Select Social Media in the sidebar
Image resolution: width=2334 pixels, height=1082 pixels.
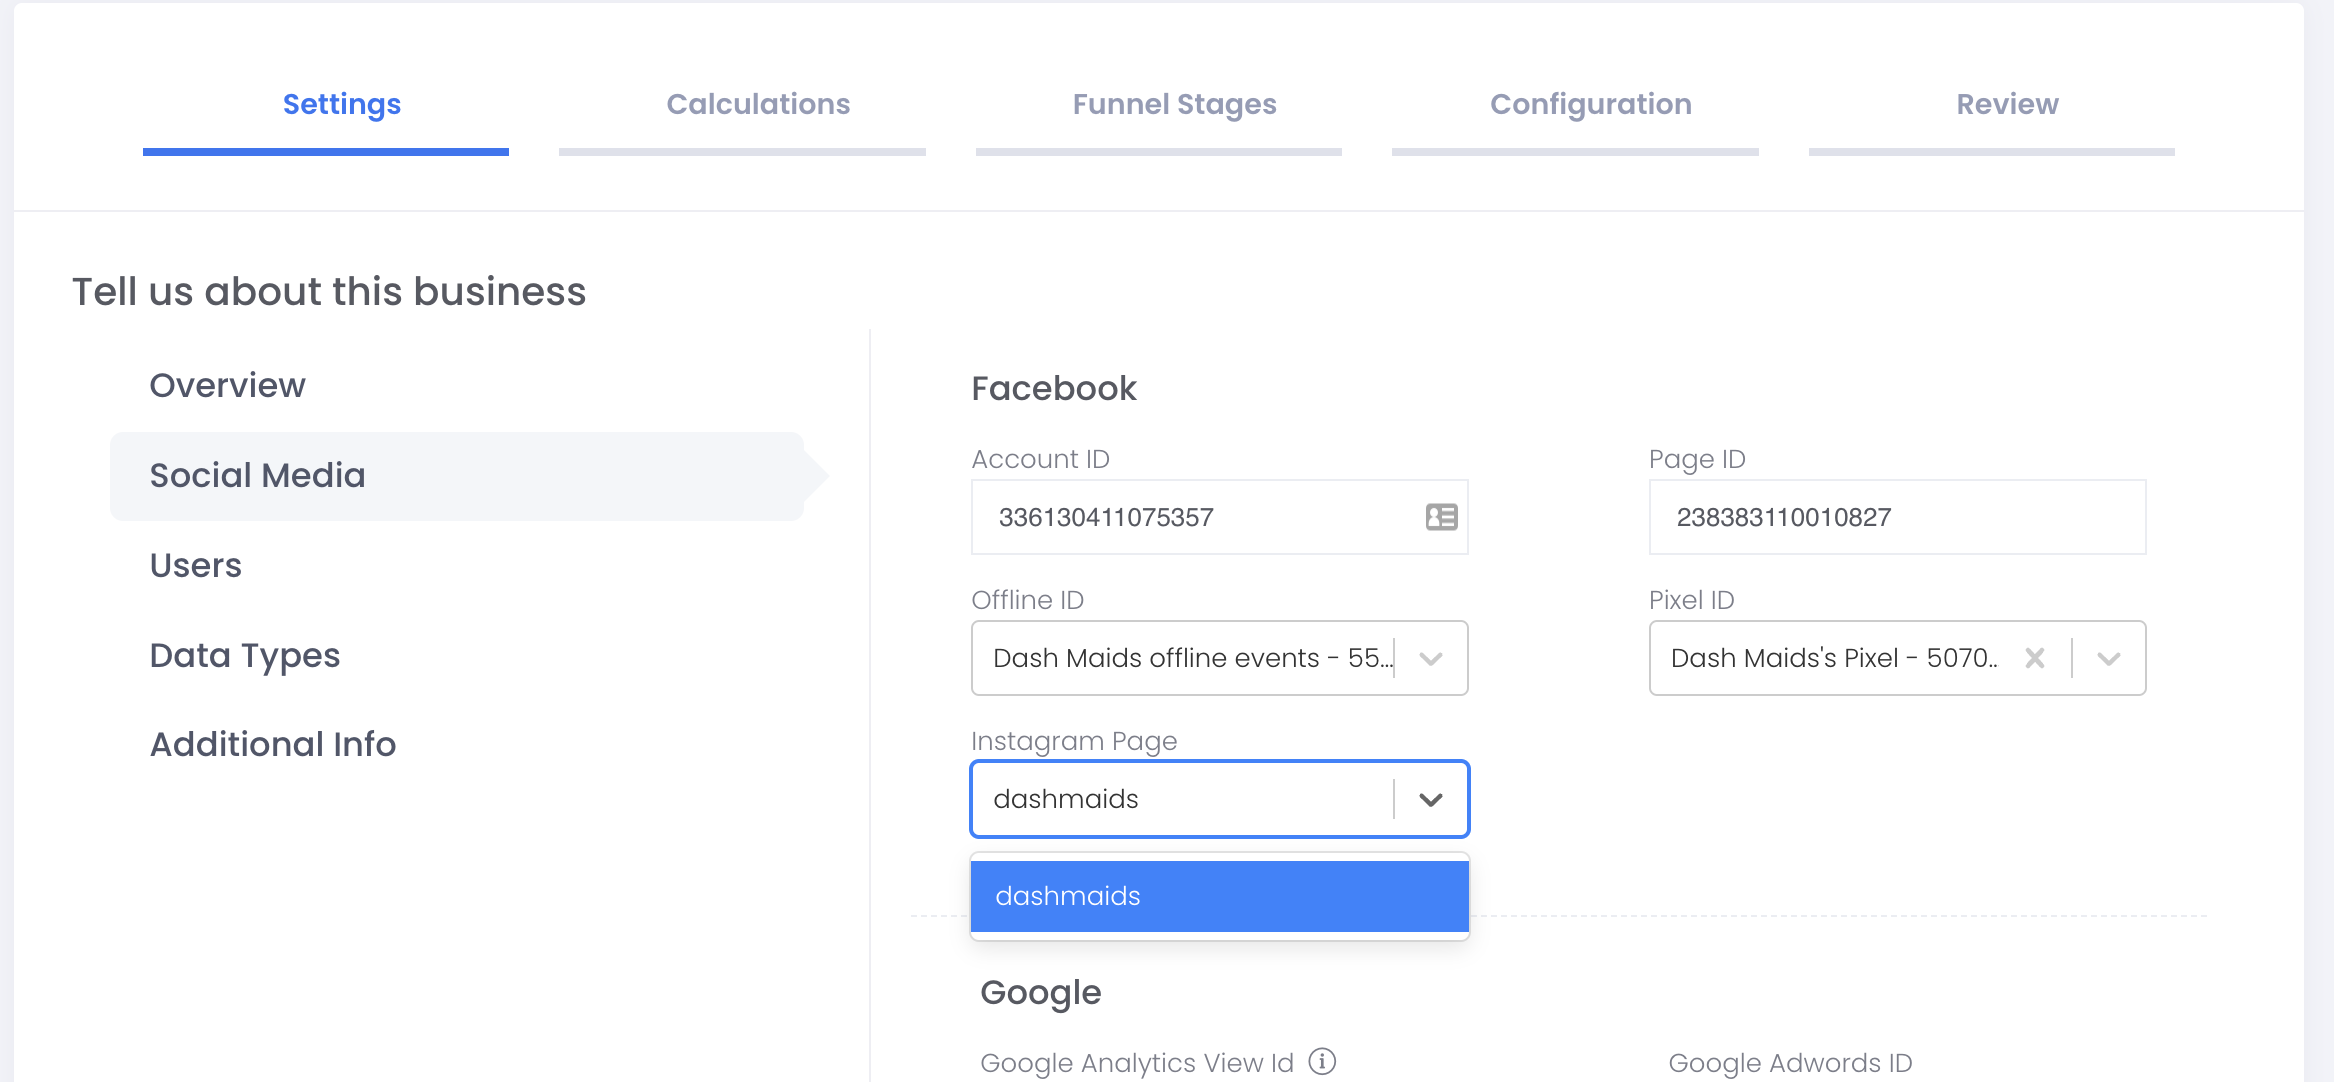257,475
